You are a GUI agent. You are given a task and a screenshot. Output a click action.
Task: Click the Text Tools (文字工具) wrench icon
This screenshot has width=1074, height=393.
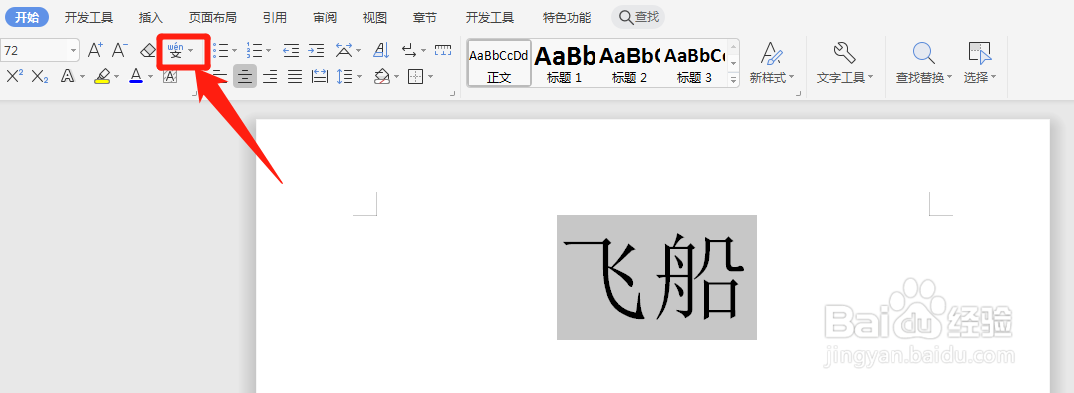tap(844, 53)
